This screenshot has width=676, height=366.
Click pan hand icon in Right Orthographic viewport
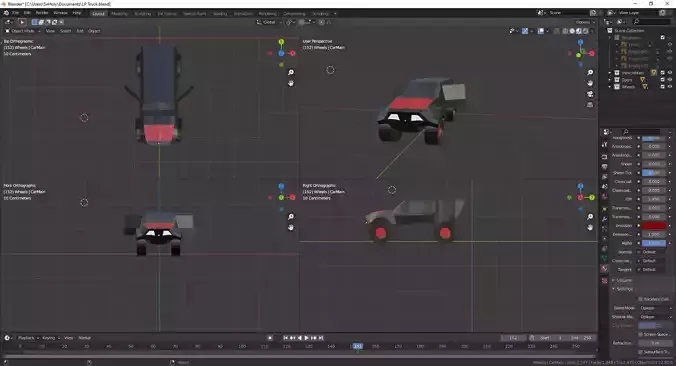coord(590,227)
